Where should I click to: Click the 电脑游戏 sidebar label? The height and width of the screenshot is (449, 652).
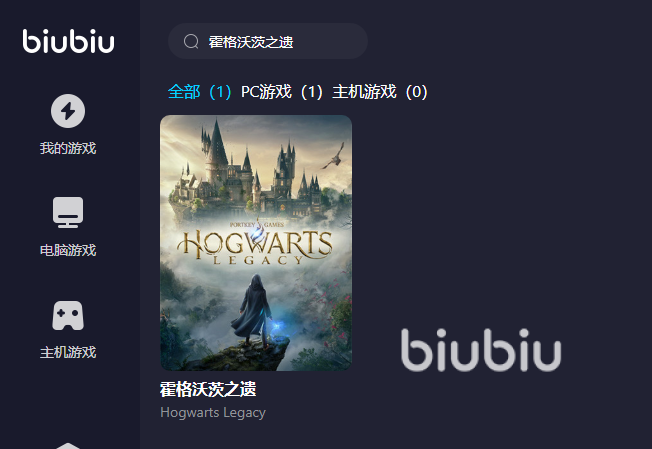coord(68,250)
